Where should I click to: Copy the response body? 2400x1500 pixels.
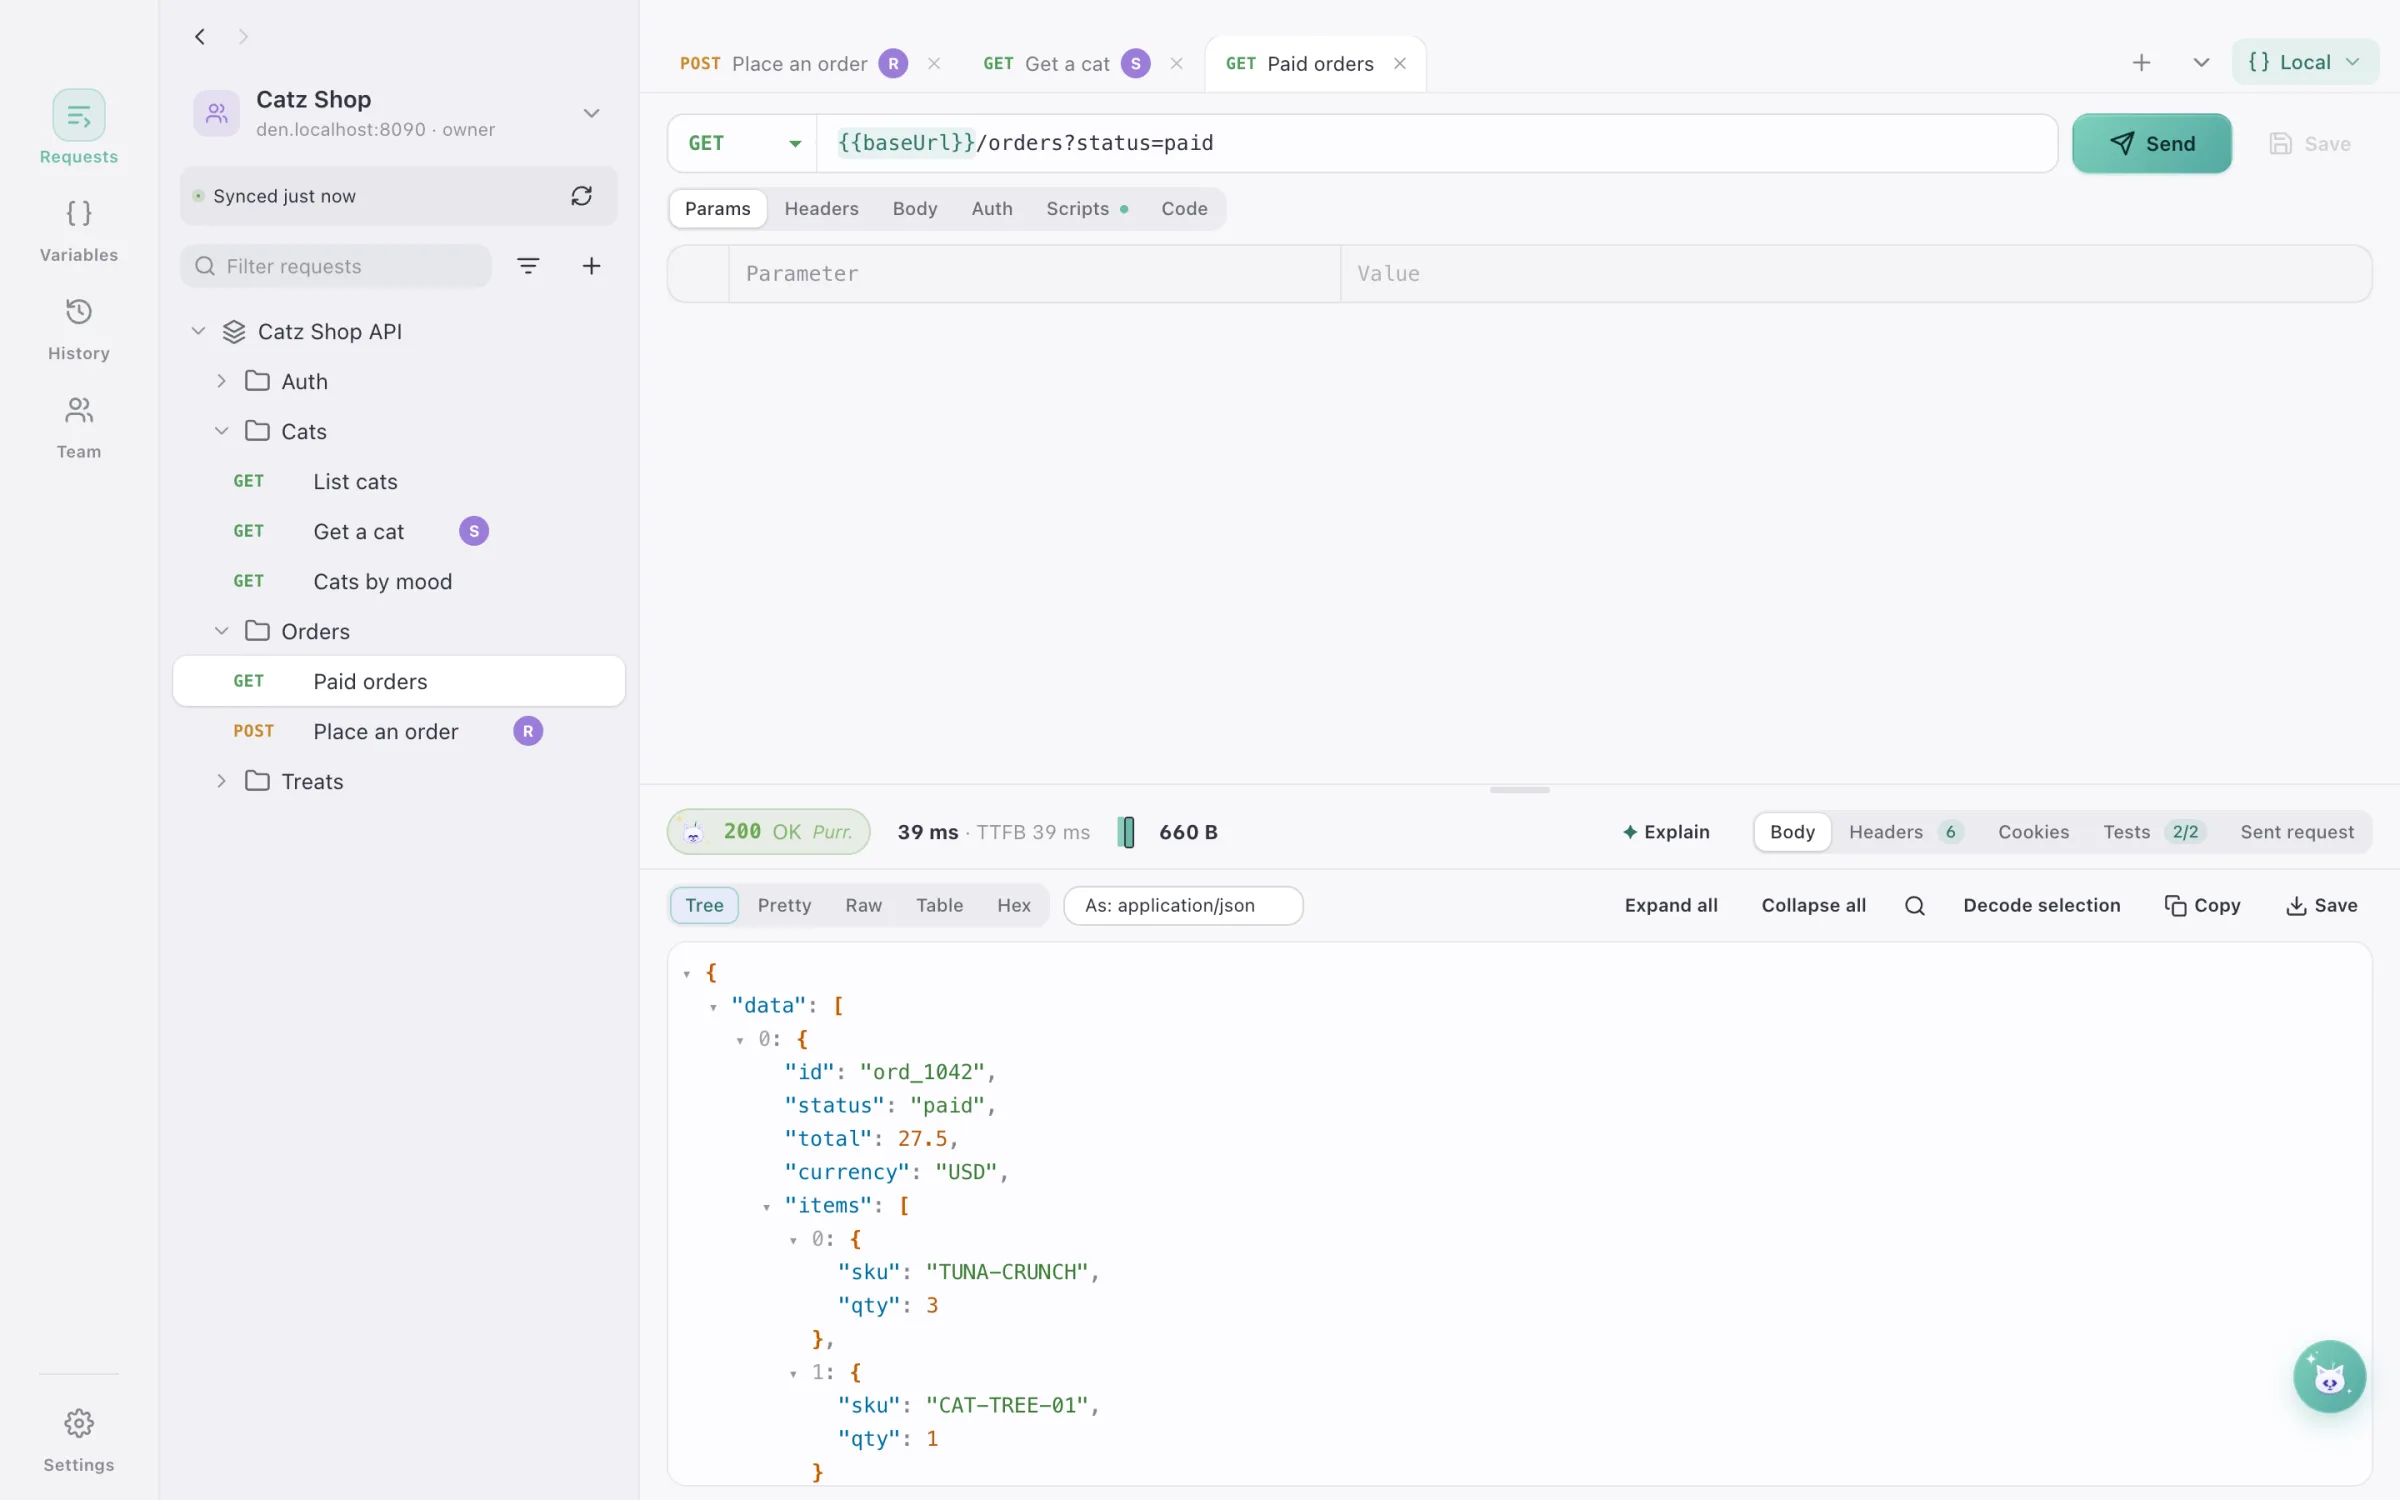pyautogui.click(x=2203, y=906)
